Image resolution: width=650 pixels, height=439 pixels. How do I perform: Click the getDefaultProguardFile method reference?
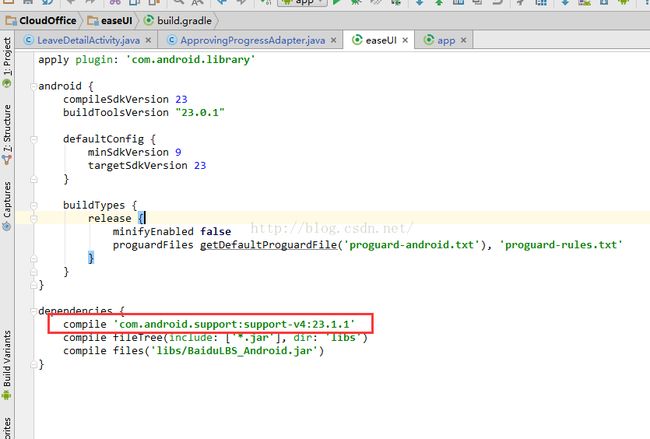269,245
